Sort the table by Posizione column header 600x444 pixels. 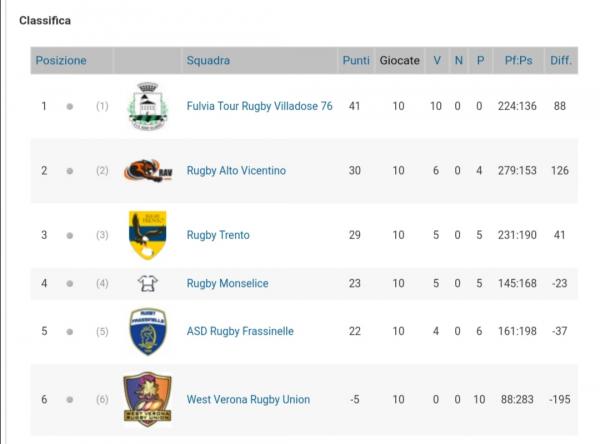tap(61, 60)
